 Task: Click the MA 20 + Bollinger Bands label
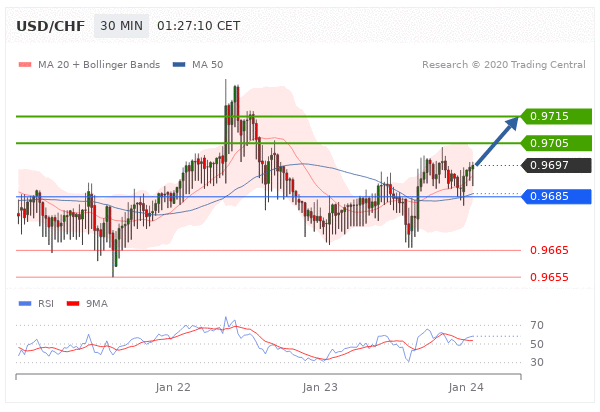99,65
